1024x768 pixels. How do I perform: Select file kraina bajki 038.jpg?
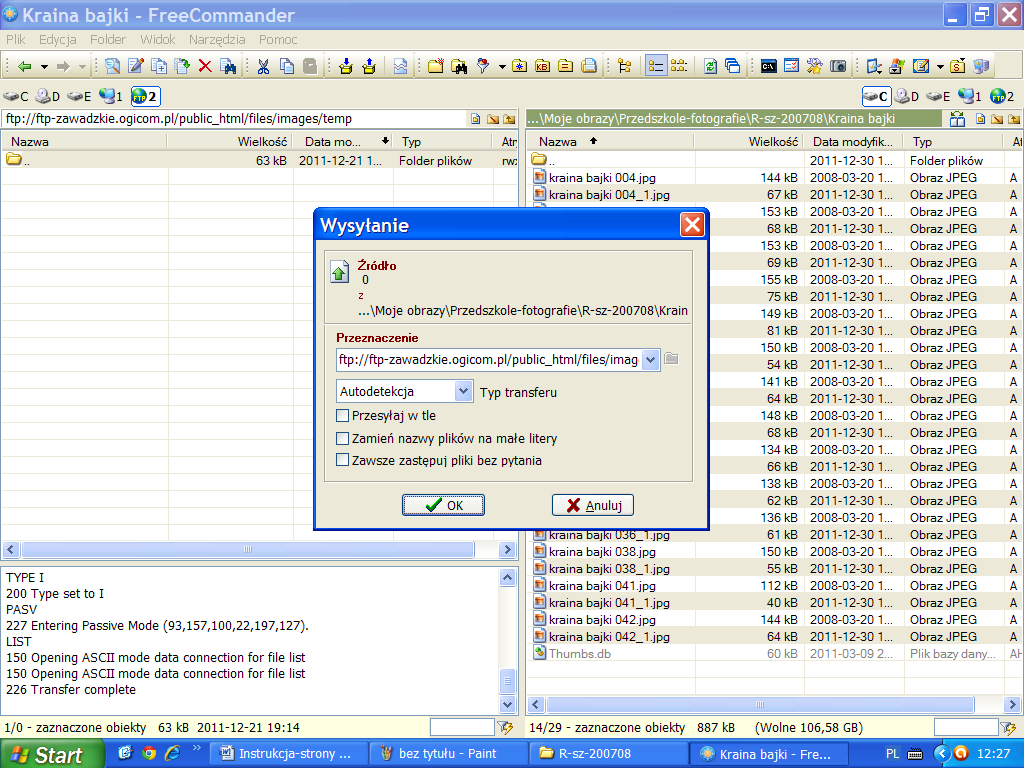[x=602, y=552]
